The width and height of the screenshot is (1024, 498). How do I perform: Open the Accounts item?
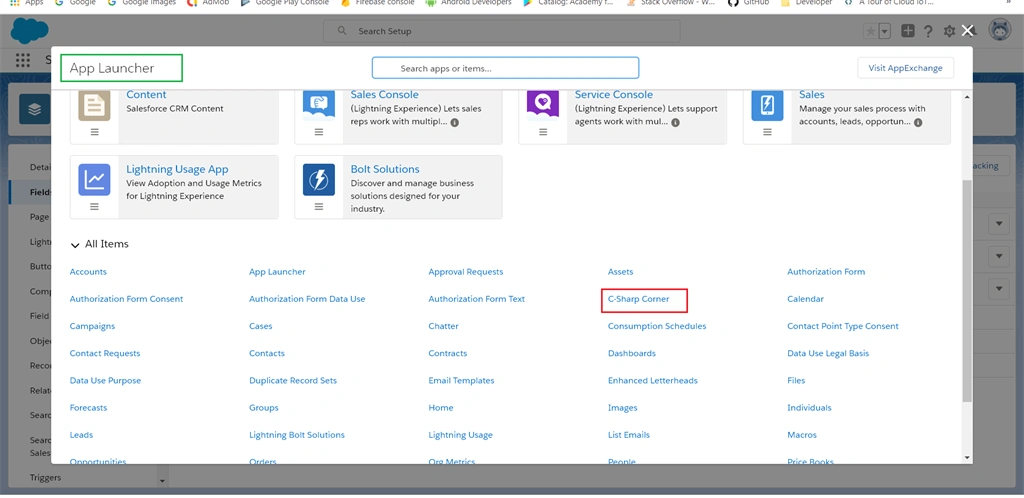pyautogui.click(x=88, y=272)
